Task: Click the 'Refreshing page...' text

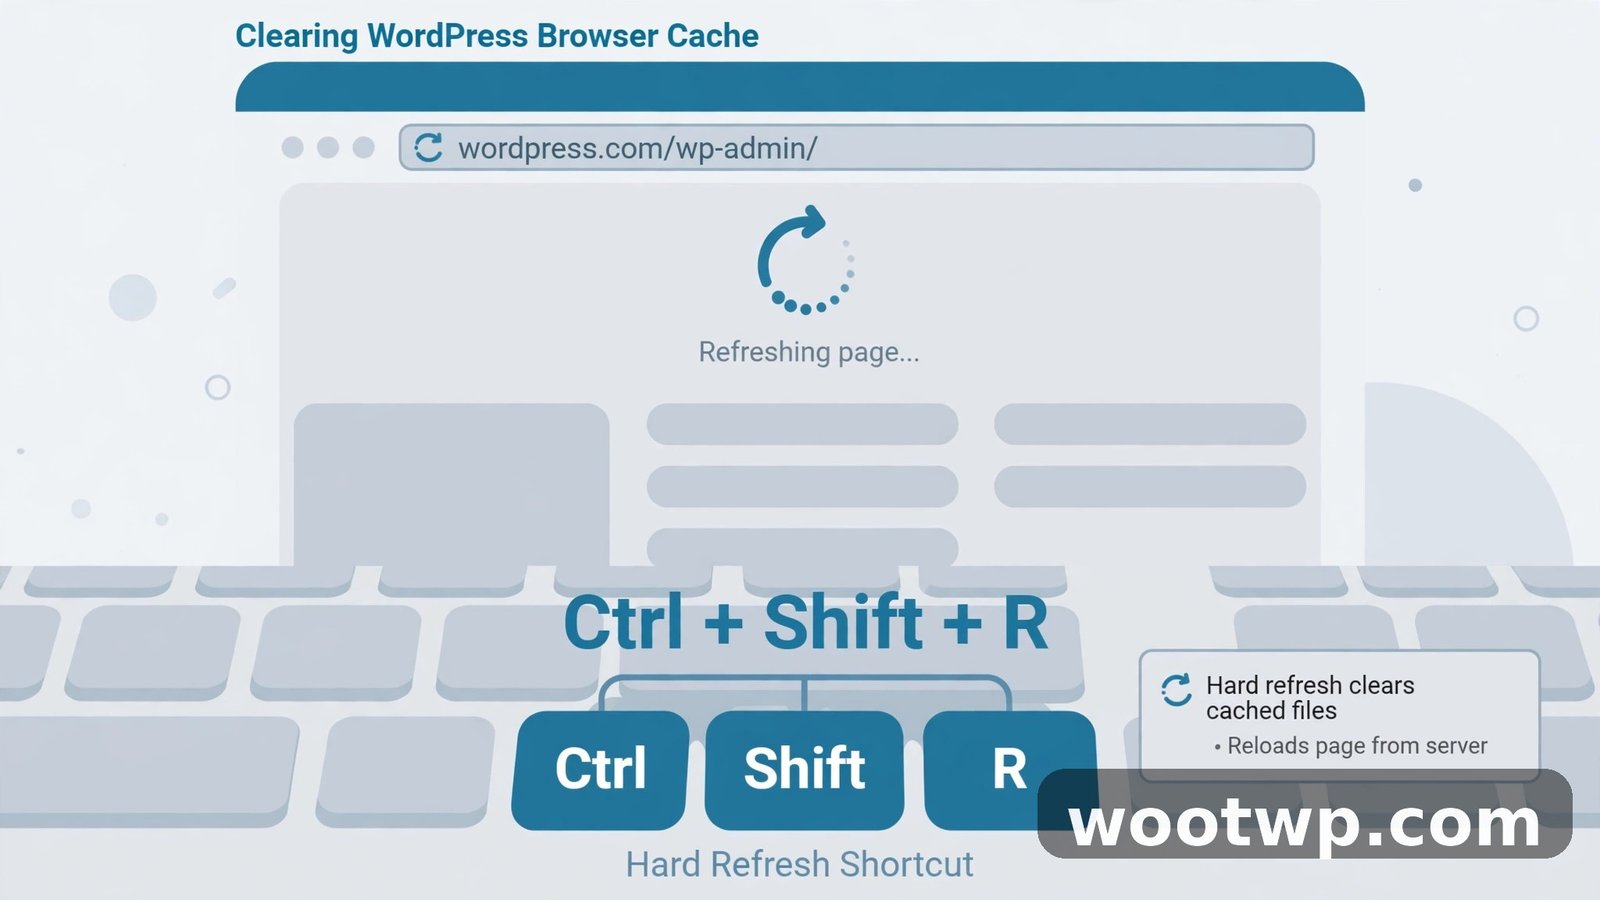Action: tap(809, 353)
